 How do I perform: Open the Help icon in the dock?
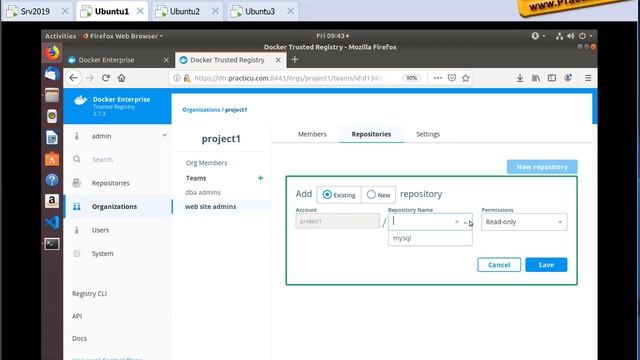click(52, 180)
